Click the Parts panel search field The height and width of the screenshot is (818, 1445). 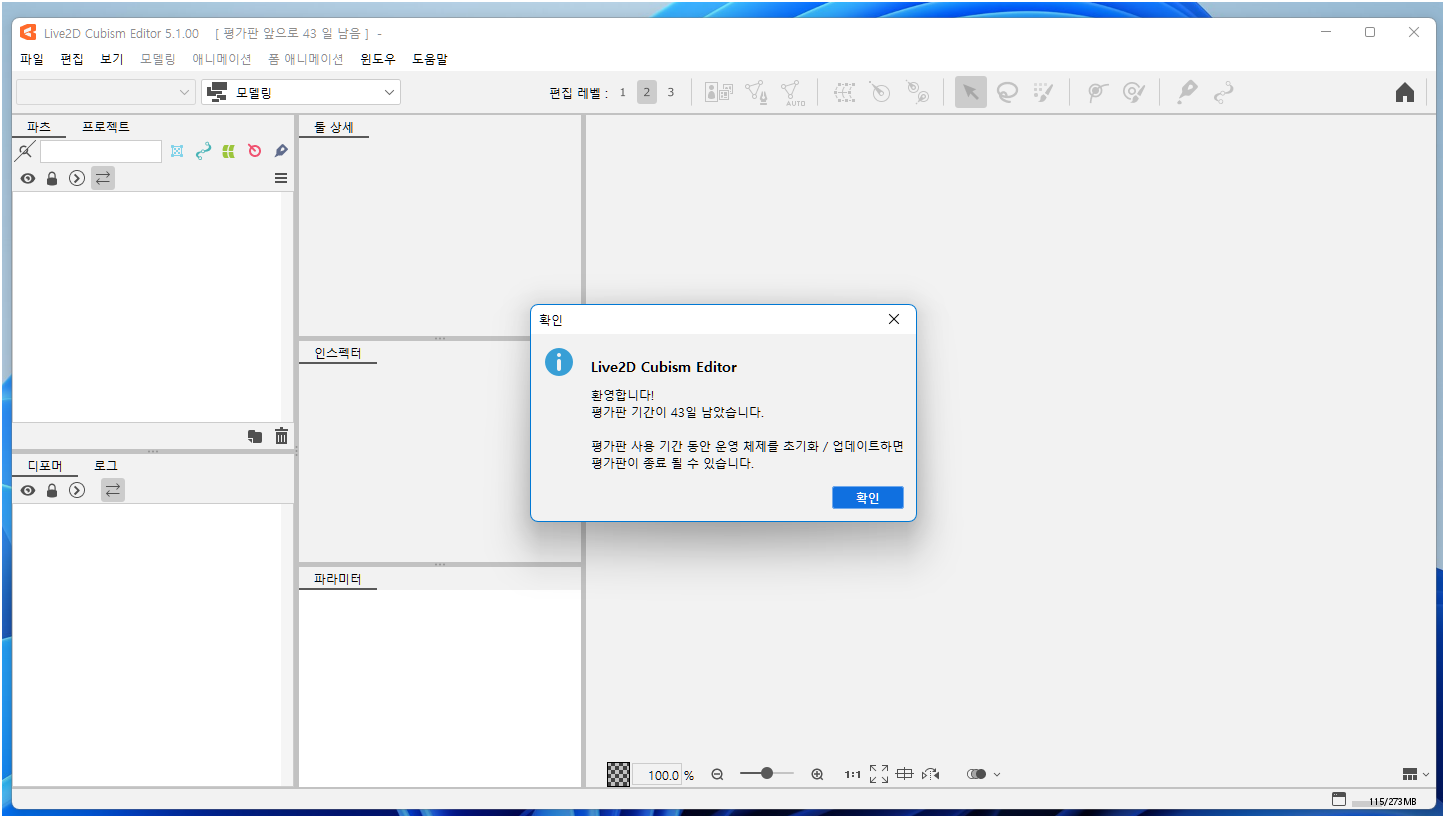pyautogui.click(x=101, y=151)
